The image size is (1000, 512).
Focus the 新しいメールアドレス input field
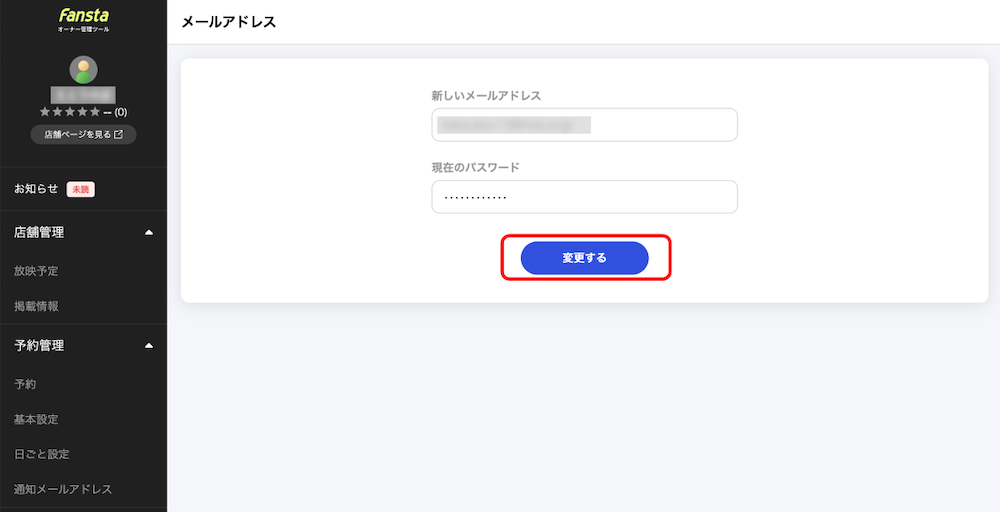[585, 125]
